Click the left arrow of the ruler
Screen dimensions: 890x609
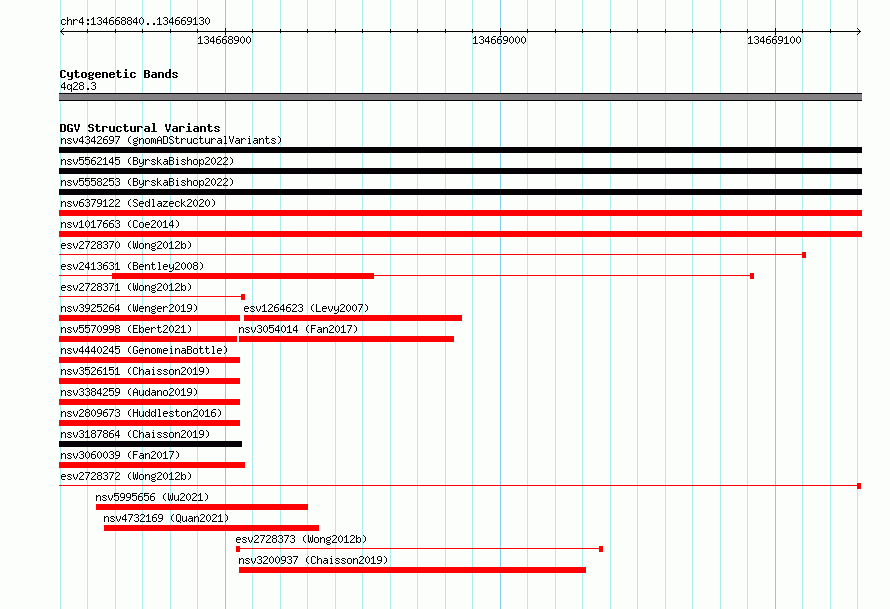pos(62,31)
